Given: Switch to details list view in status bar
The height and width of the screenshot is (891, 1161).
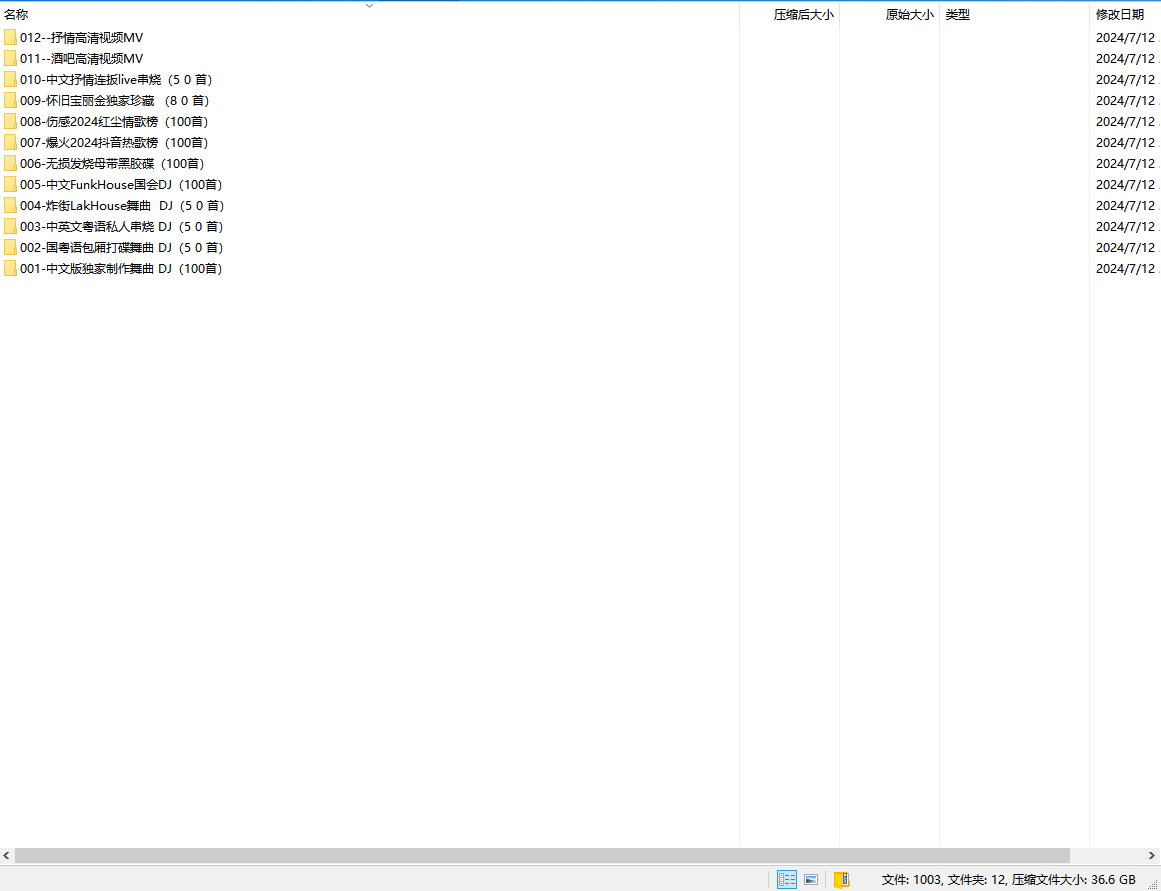Looking at the screenshot, I should [x=787, y=880].
